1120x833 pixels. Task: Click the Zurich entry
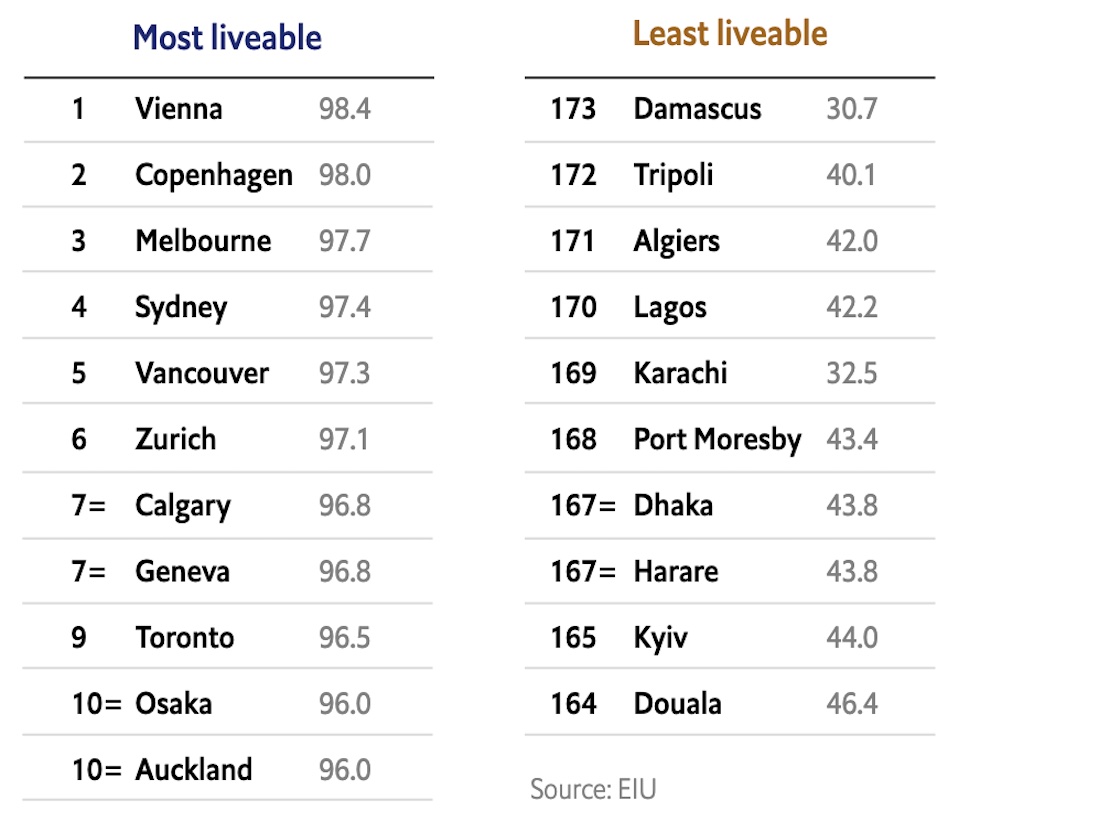click(x=176, y=439)
